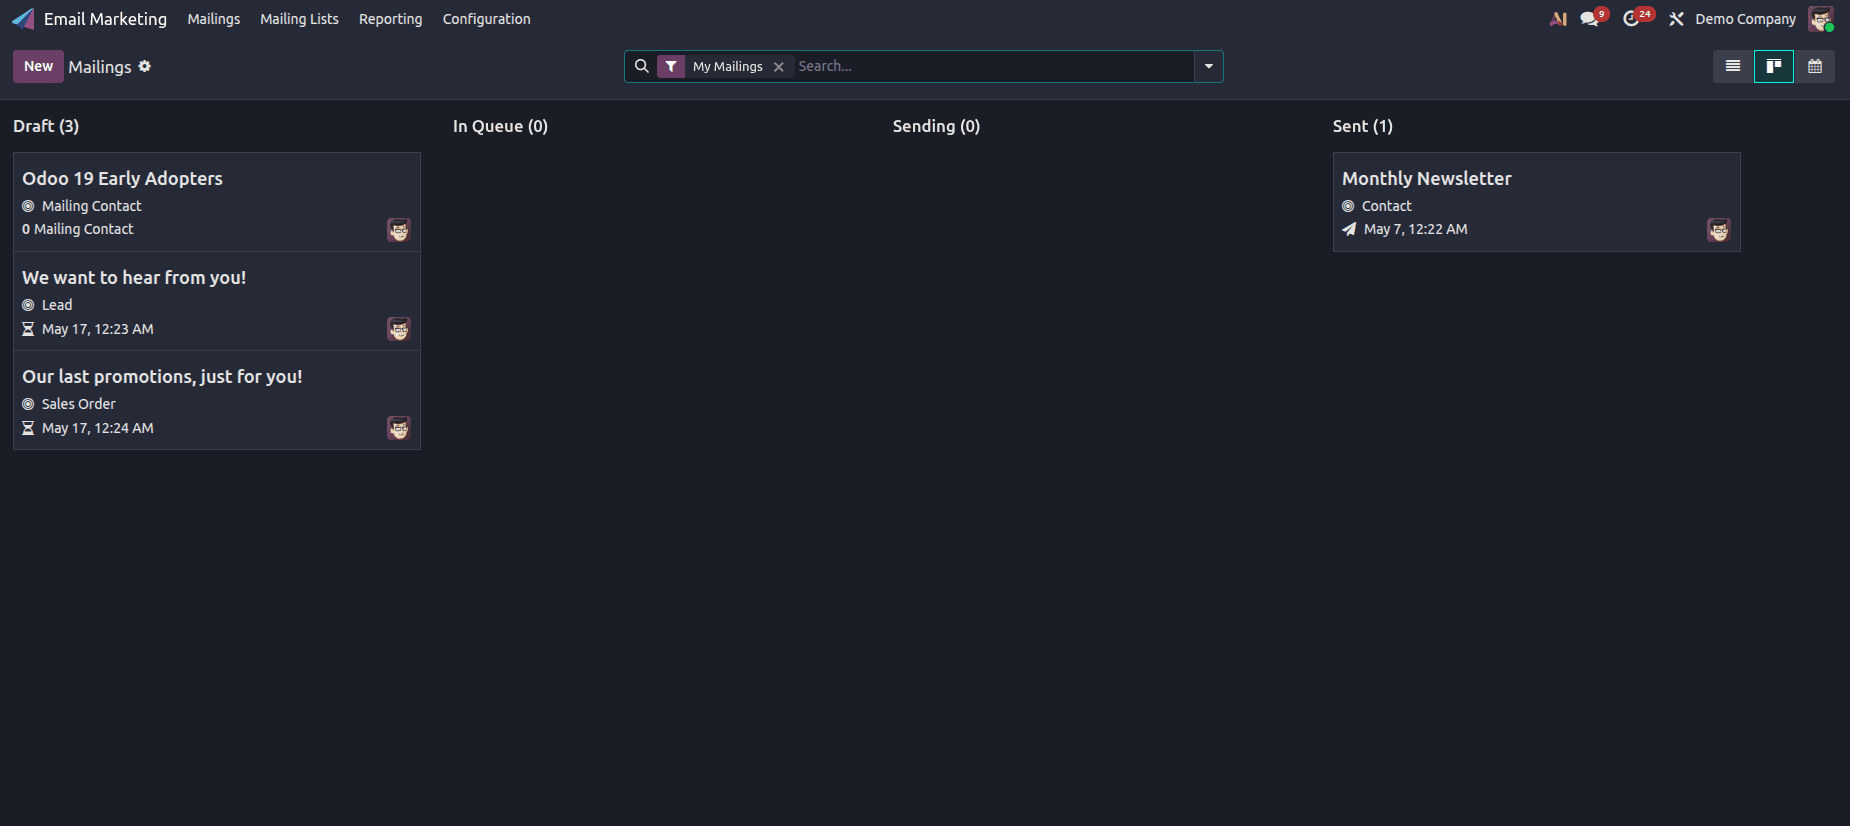Click the sent paper-plane icon on Monthly Newsletter
This screenshot has height=826, width=1850.
click(1349, 229)
